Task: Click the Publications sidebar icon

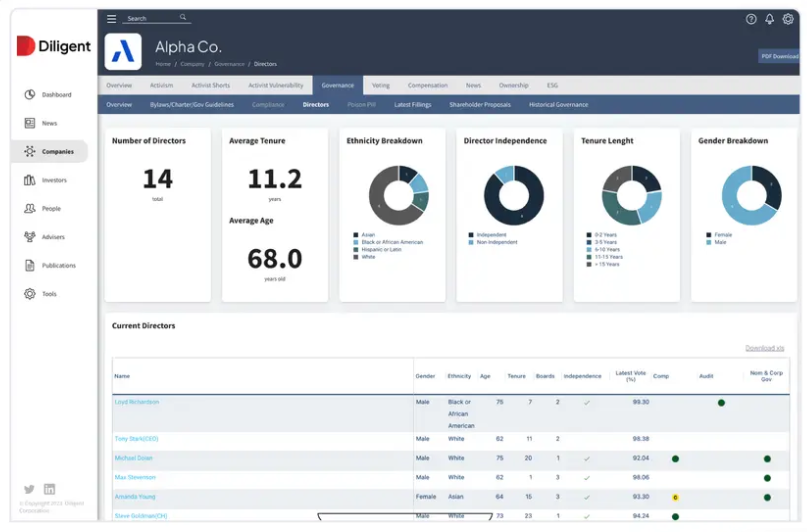Action: (x=30, y=265)
